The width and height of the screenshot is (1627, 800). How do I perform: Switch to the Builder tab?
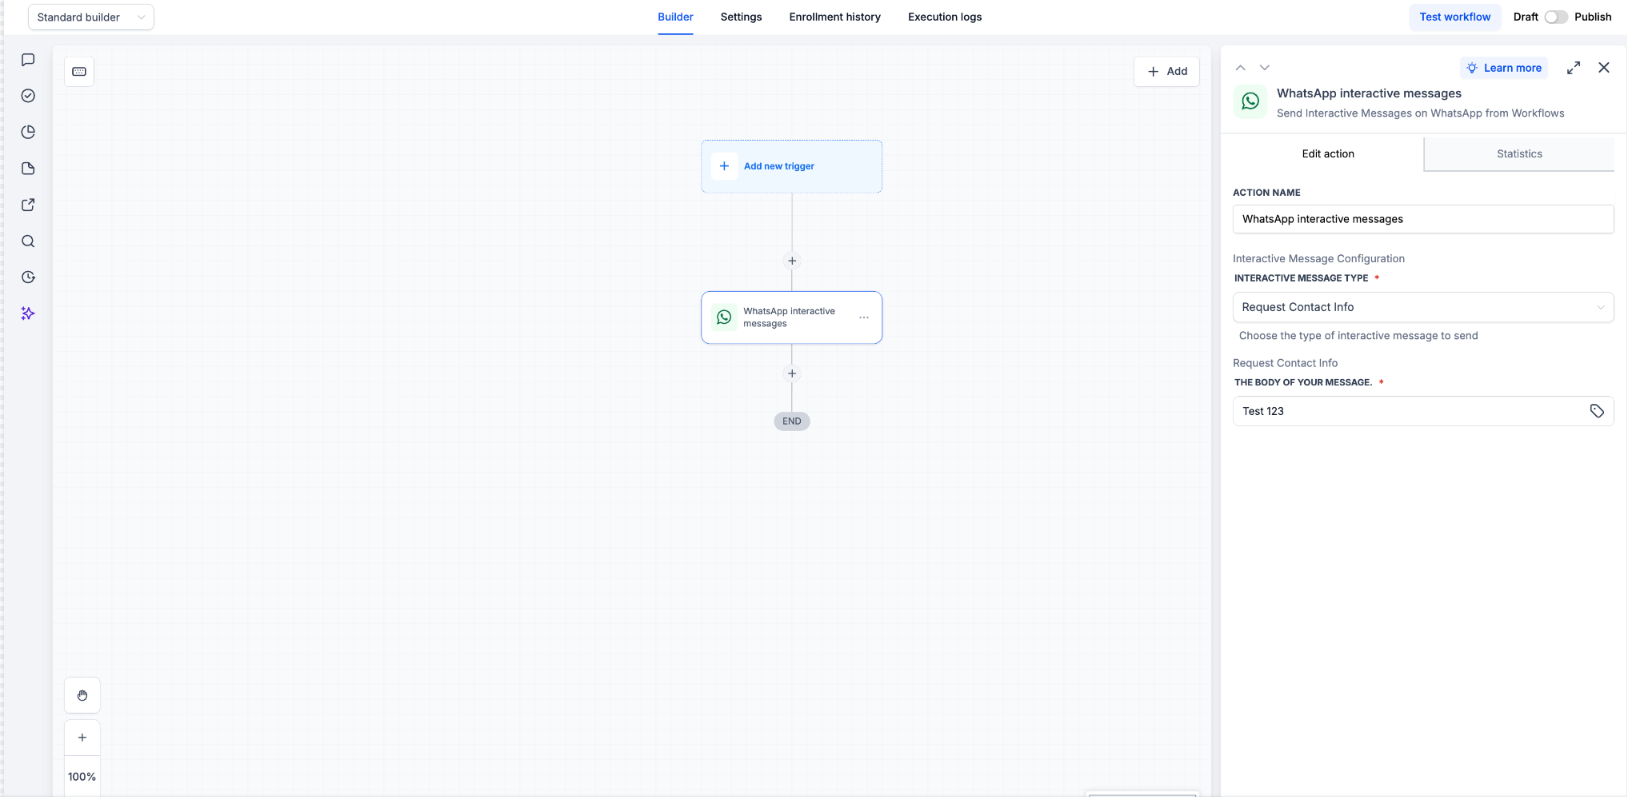coord(675,17)
